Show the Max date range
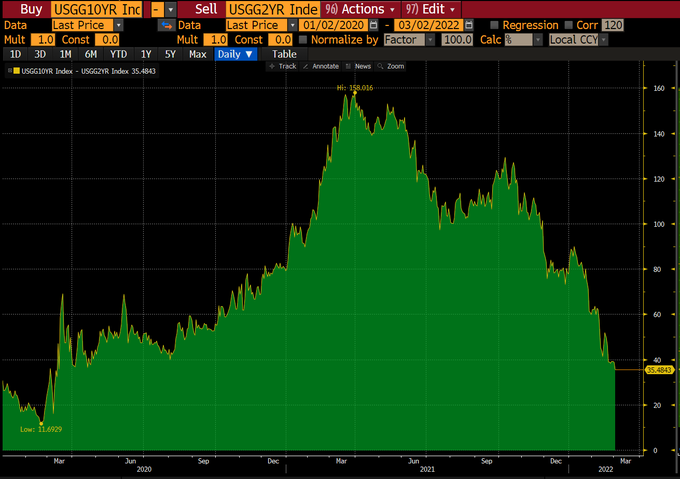The width and height of the screenshot is (680, 479). pyautogui.click(x=198, y=54)
